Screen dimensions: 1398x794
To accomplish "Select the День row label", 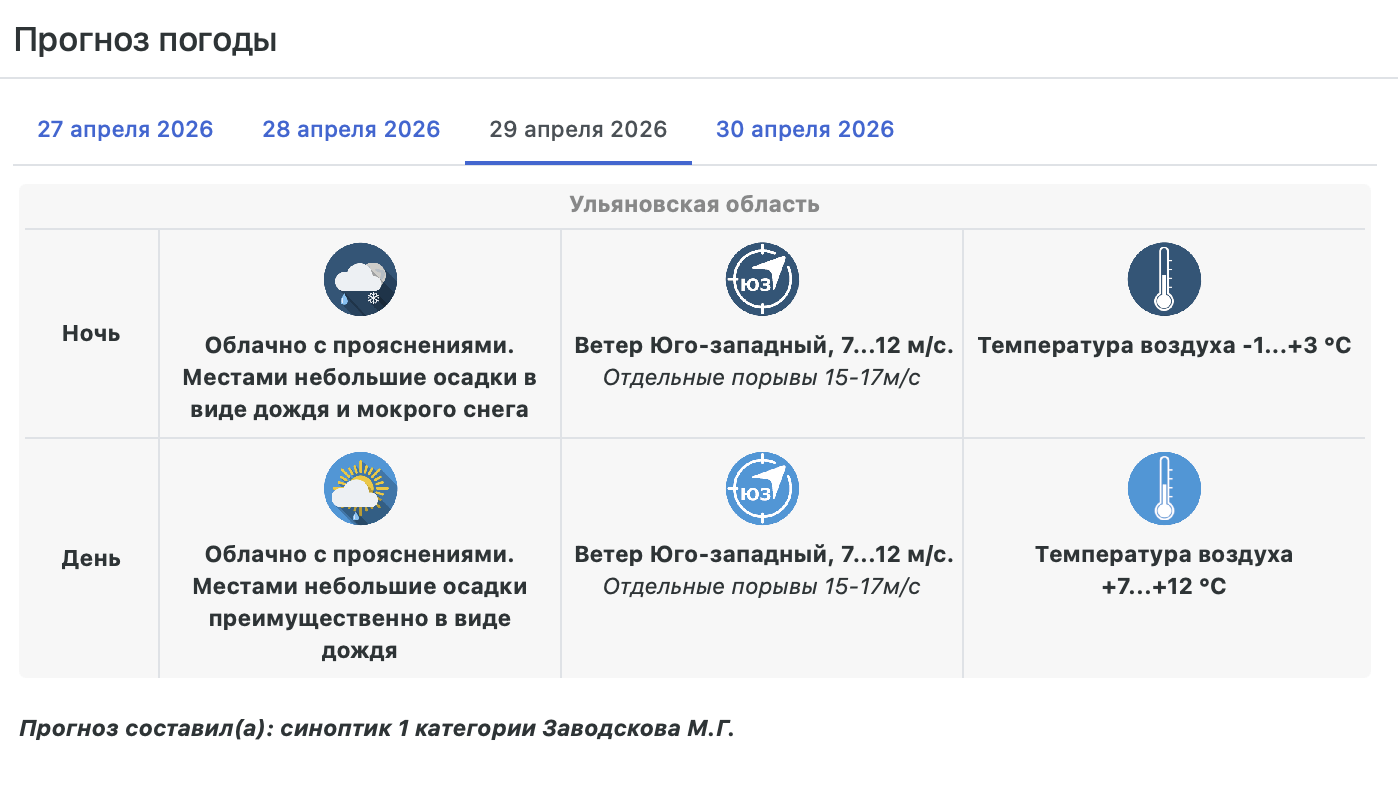I will (x=91, y=558).
